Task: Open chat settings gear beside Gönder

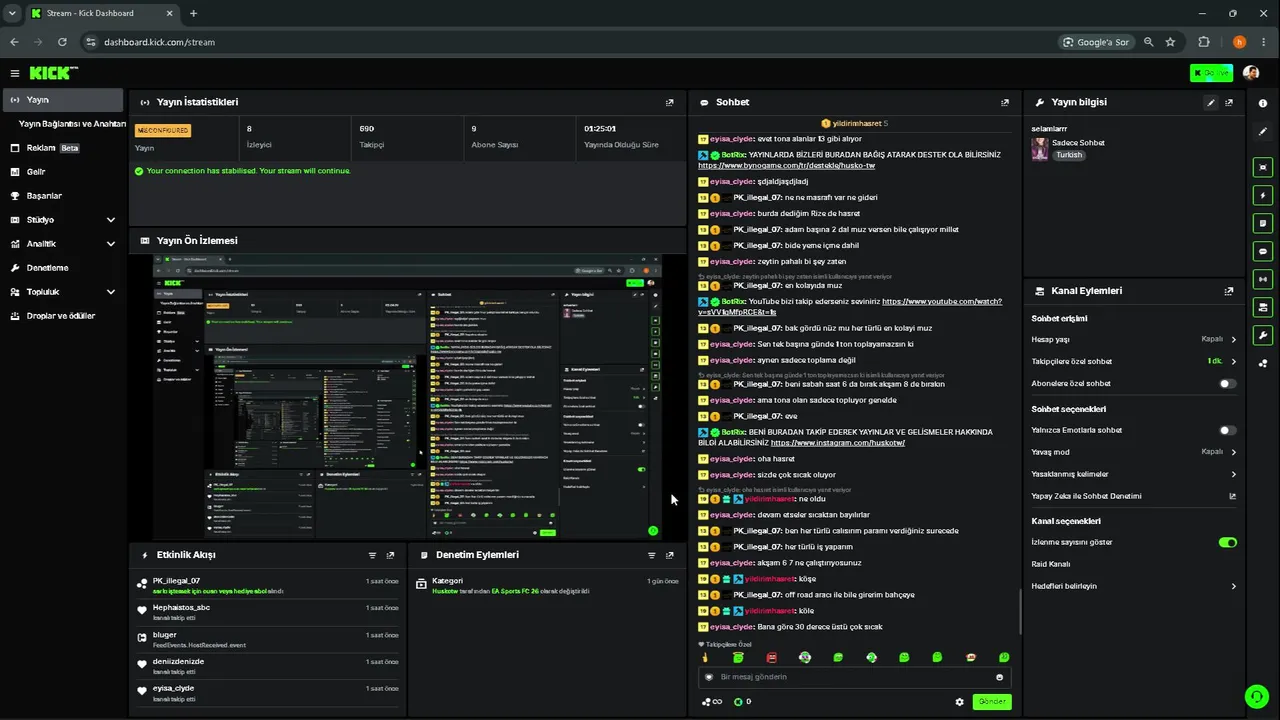Action: tap(960, 702)
